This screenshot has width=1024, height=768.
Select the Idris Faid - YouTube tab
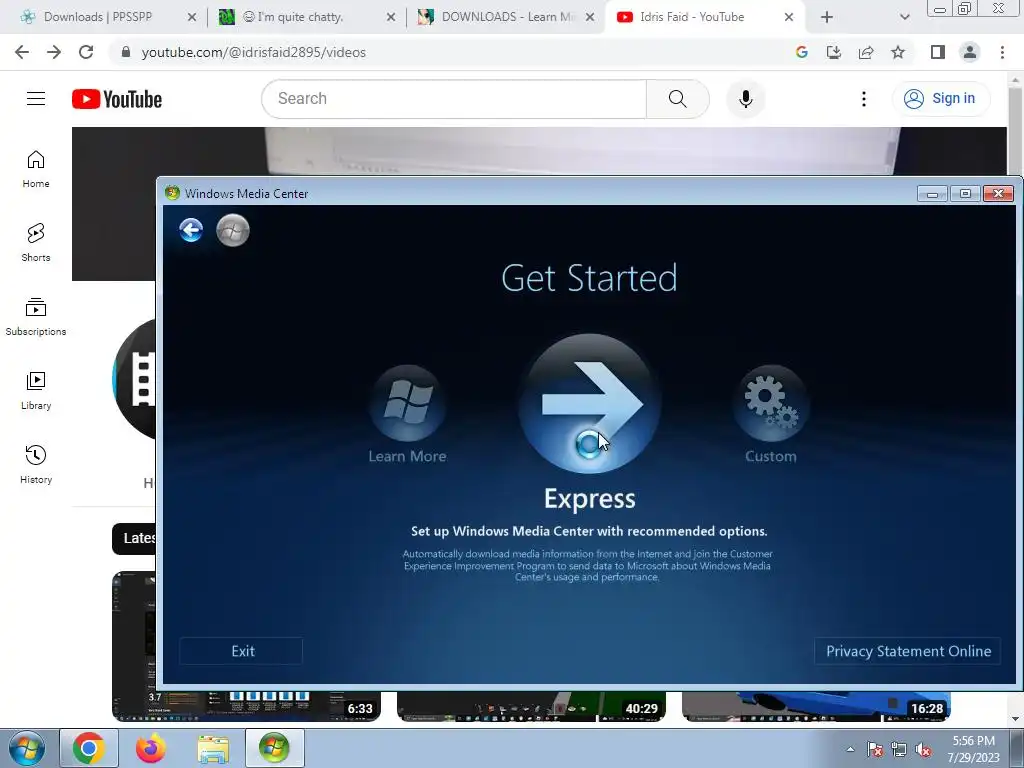pyautogui.click(x=692, y=17)
